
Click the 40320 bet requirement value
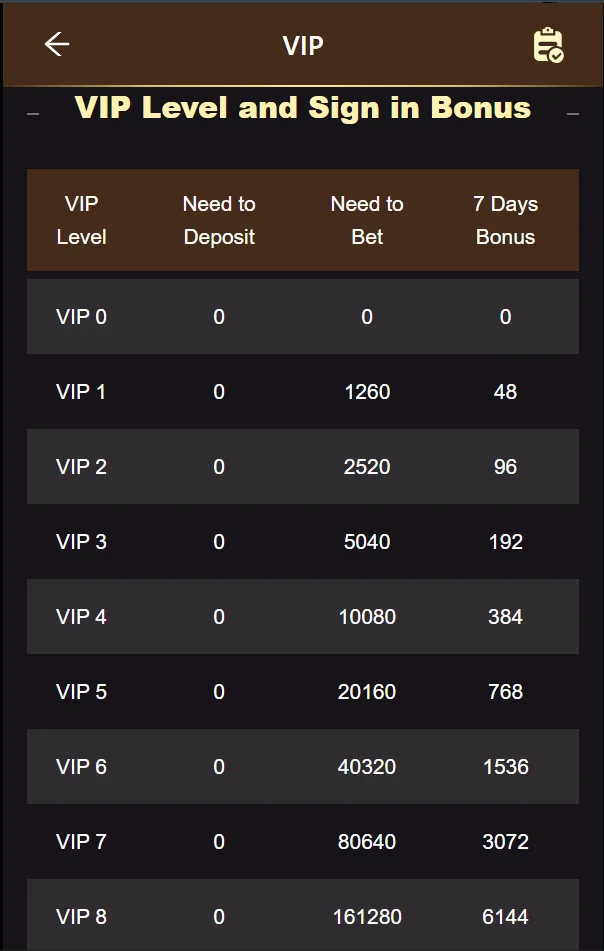click(x=367, y=767)
